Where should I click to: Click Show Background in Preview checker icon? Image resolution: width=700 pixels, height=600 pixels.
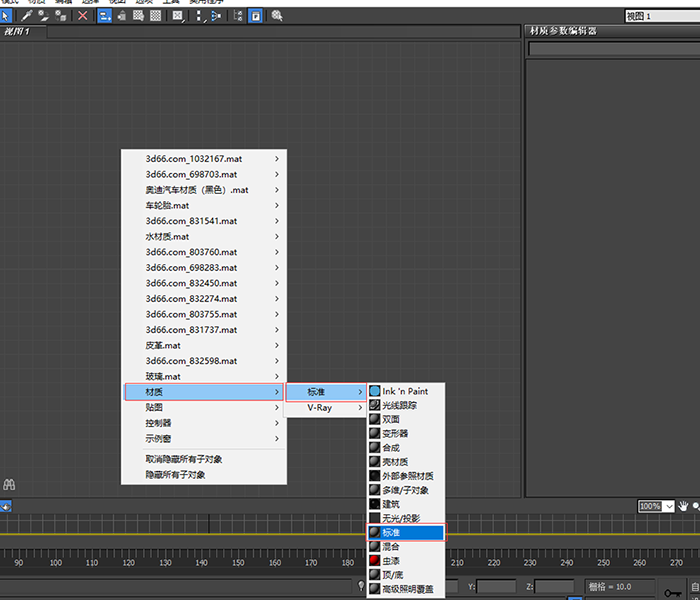pyautogui.click(x=155, y=16)
